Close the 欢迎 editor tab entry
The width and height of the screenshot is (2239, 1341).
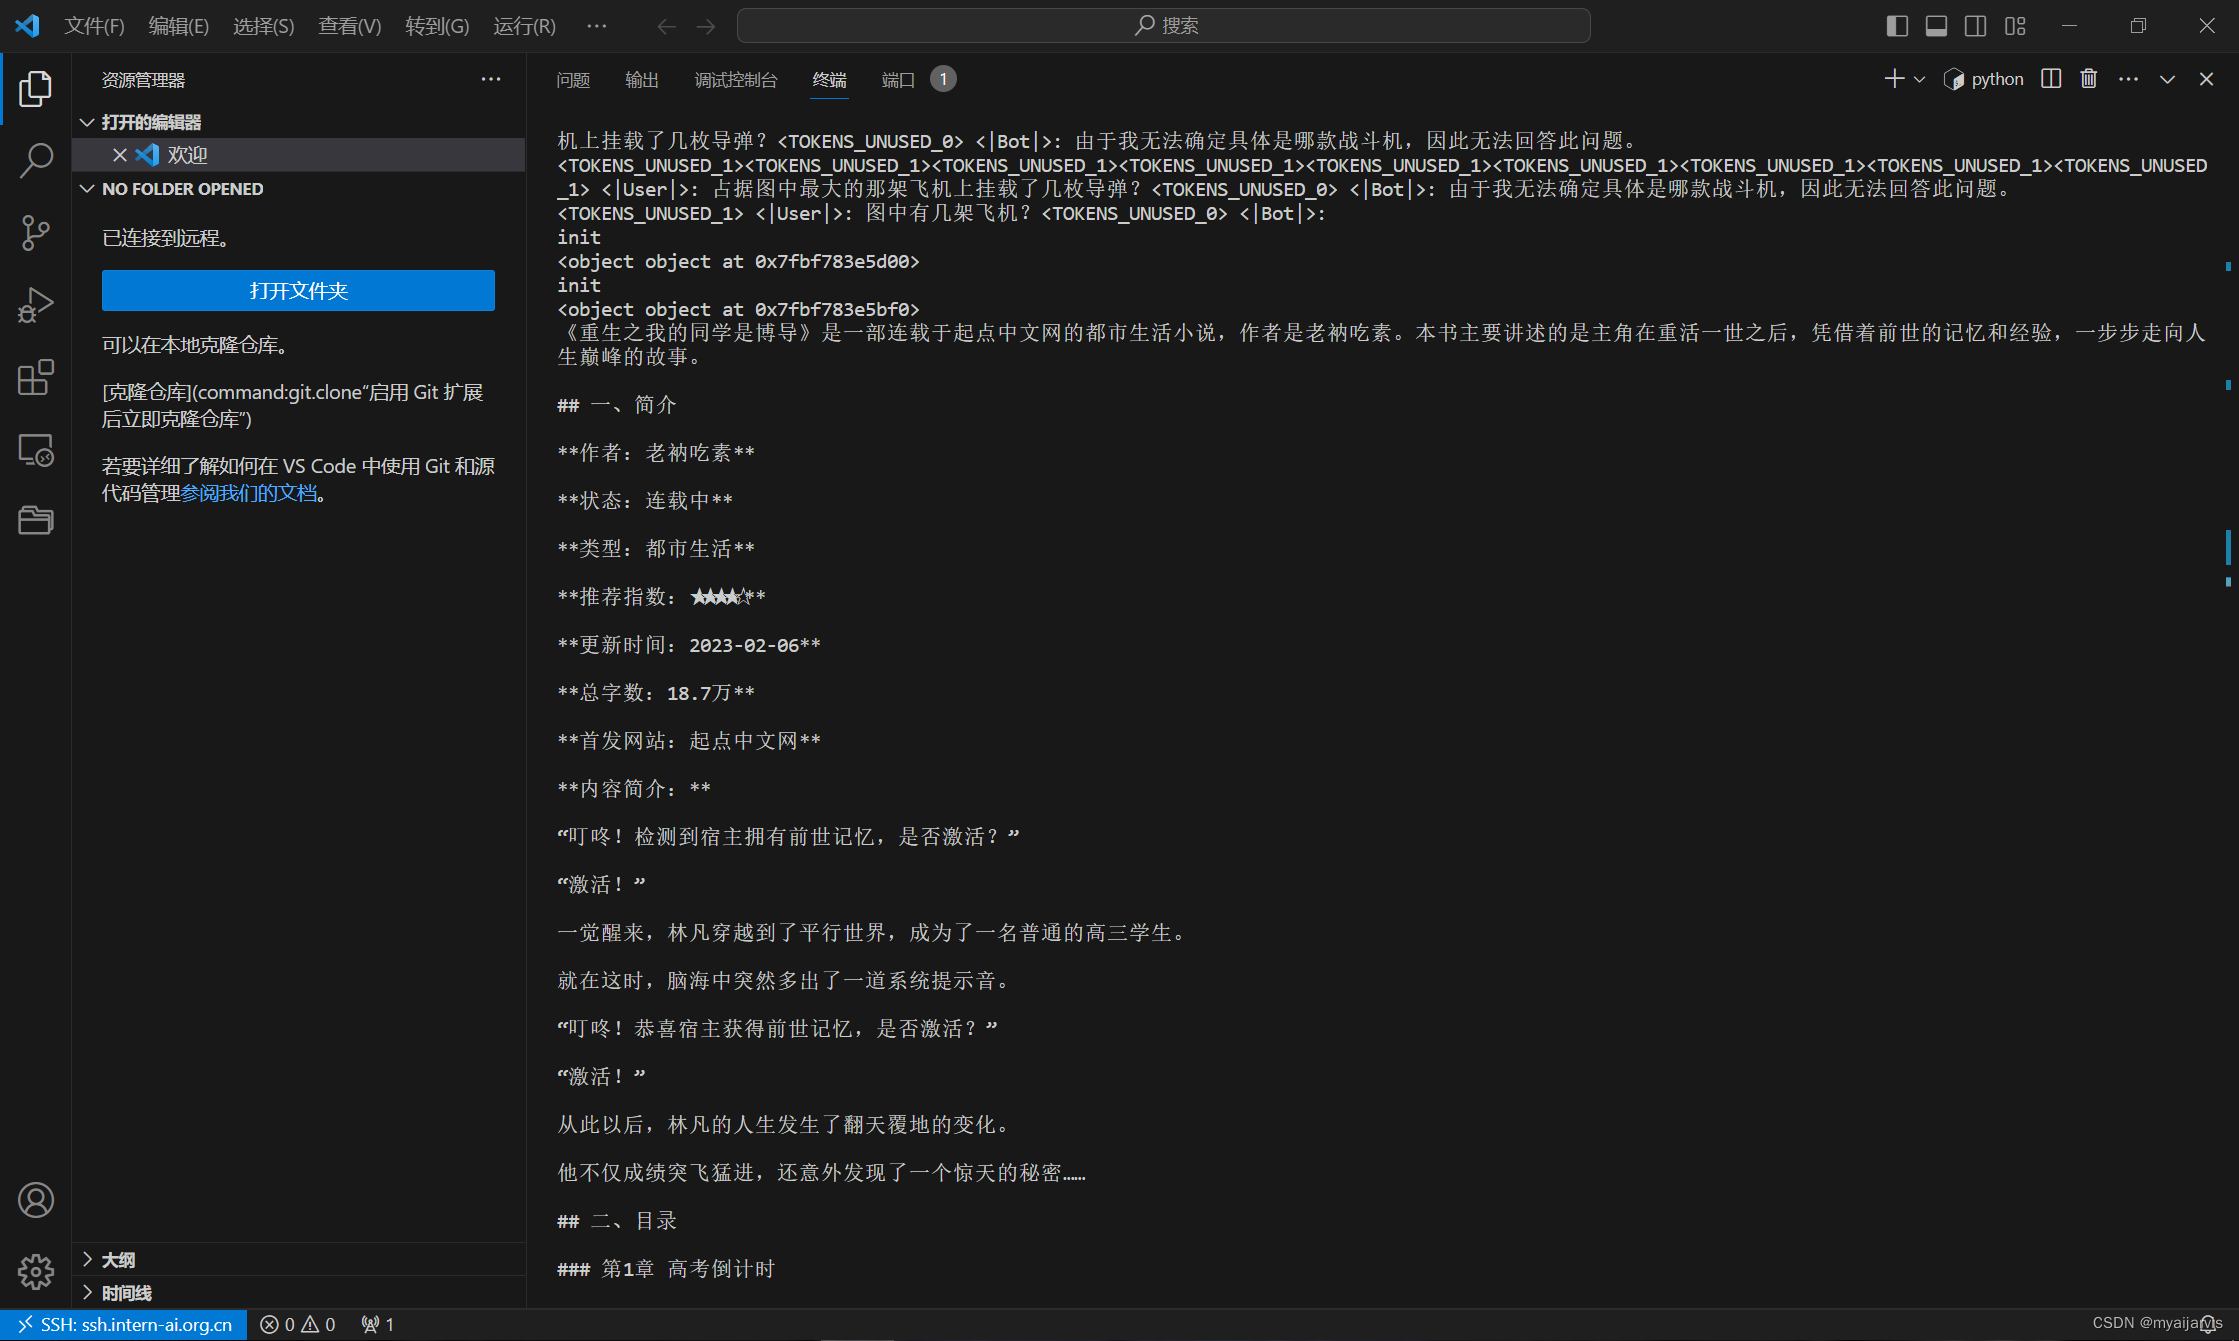119,155
